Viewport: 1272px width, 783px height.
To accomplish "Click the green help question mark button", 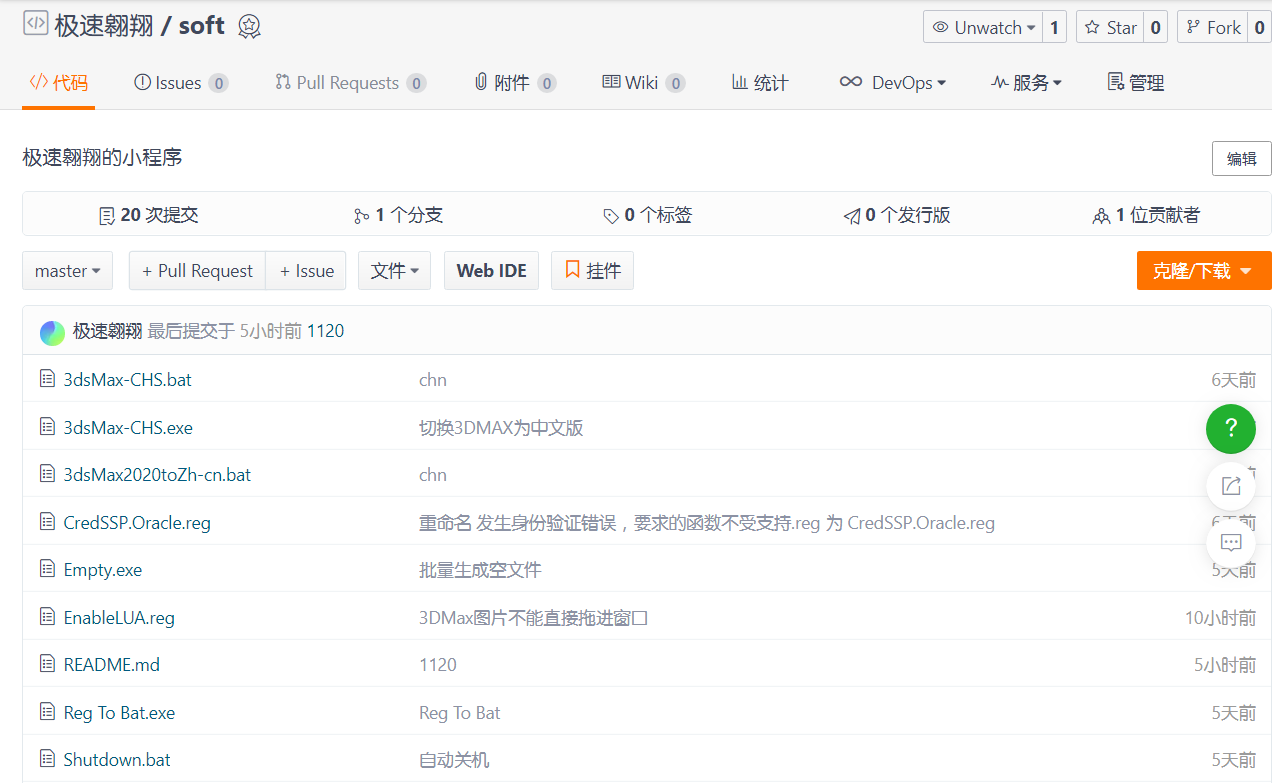I will [x=1230, y=429].
